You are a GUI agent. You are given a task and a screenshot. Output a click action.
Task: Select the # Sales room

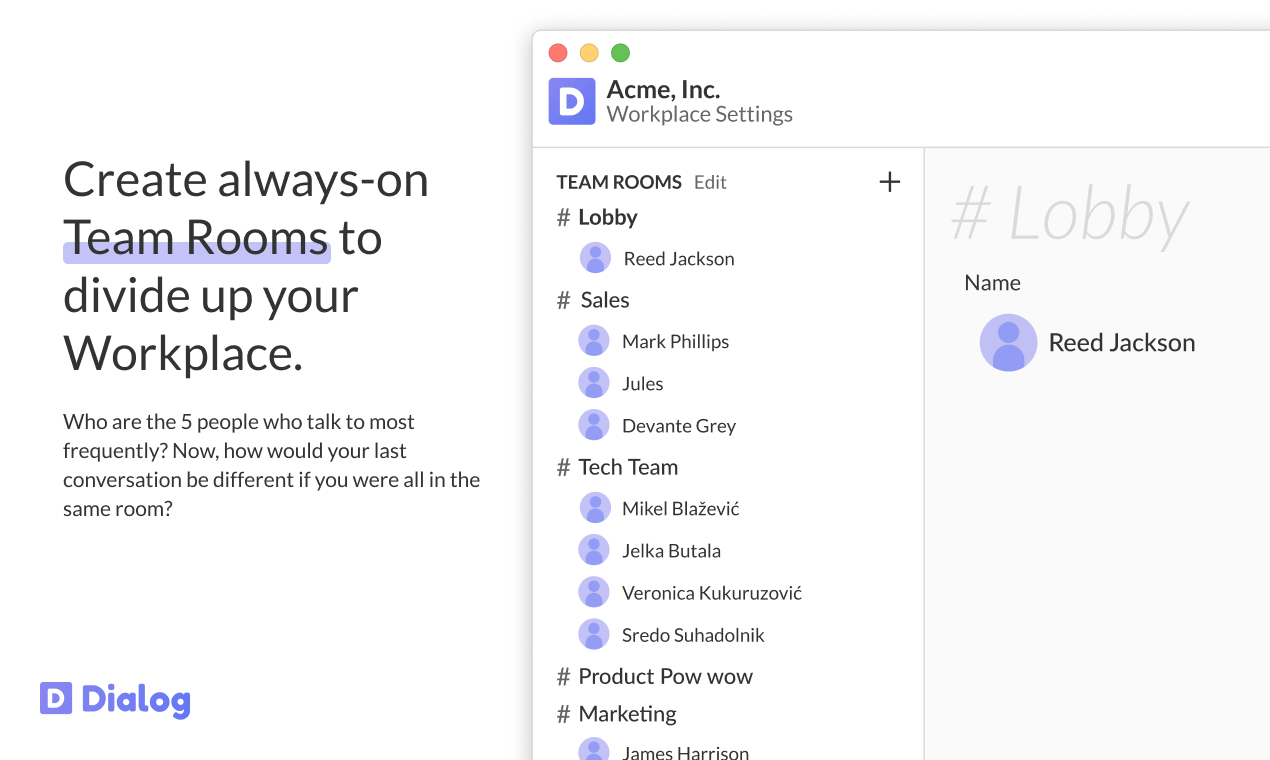[594, 300]
